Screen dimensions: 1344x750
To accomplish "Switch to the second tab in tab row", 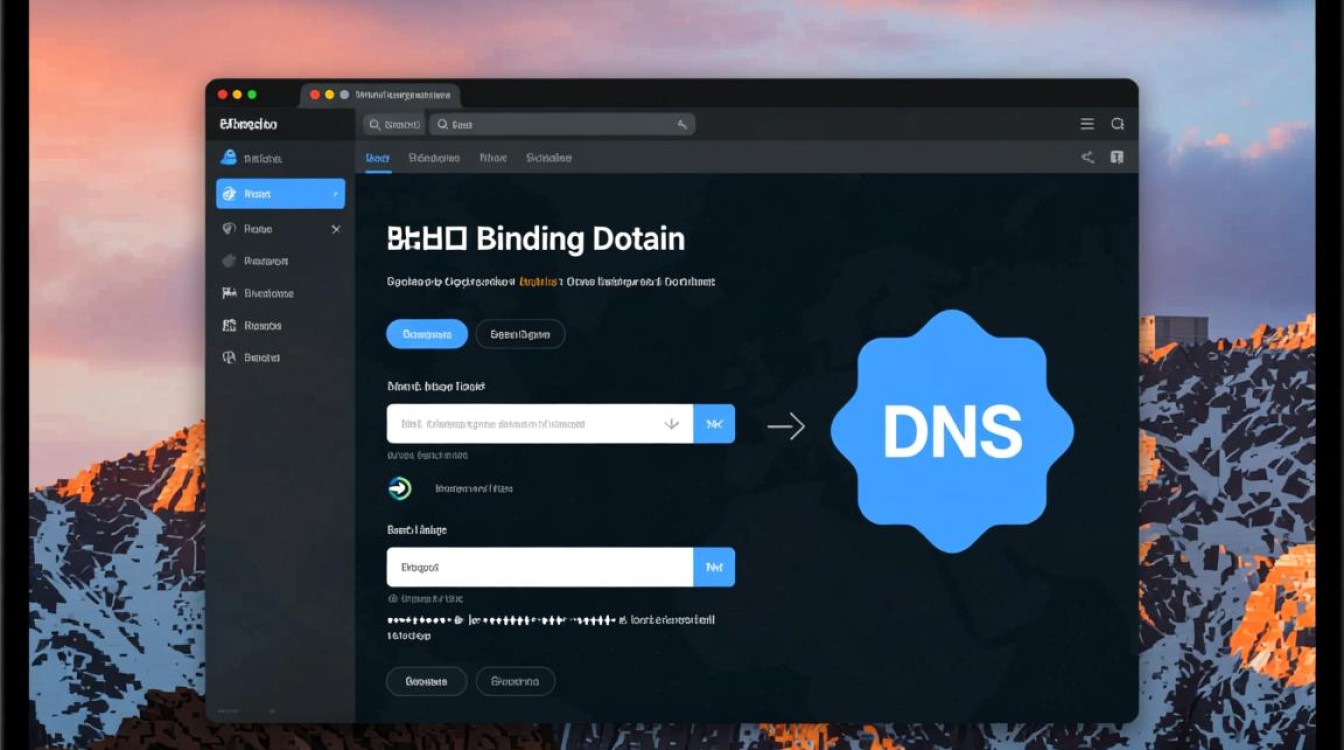I will point(434,158).
